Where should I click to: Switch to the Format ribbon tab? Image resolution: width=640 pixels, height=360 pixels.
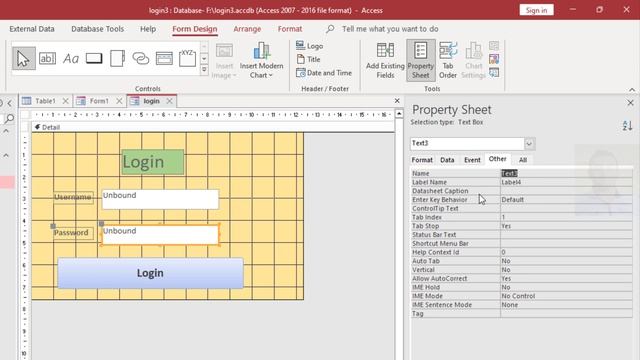pyautogui.click(x=290, y=29)
